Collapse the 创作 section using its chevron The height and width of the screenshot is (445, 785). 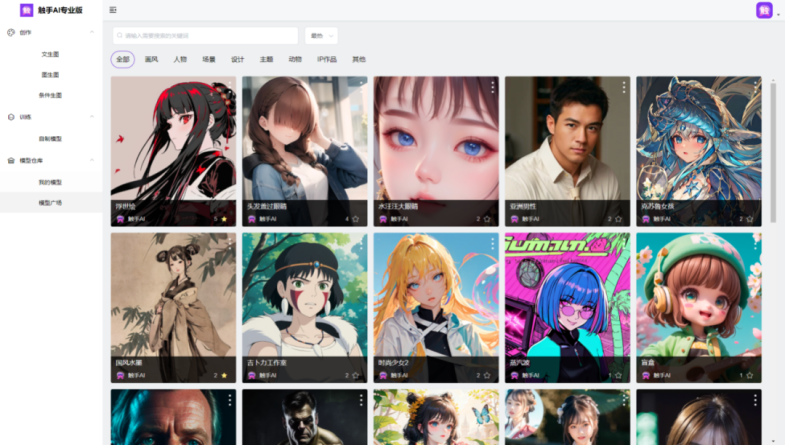[x=92, y=32]
